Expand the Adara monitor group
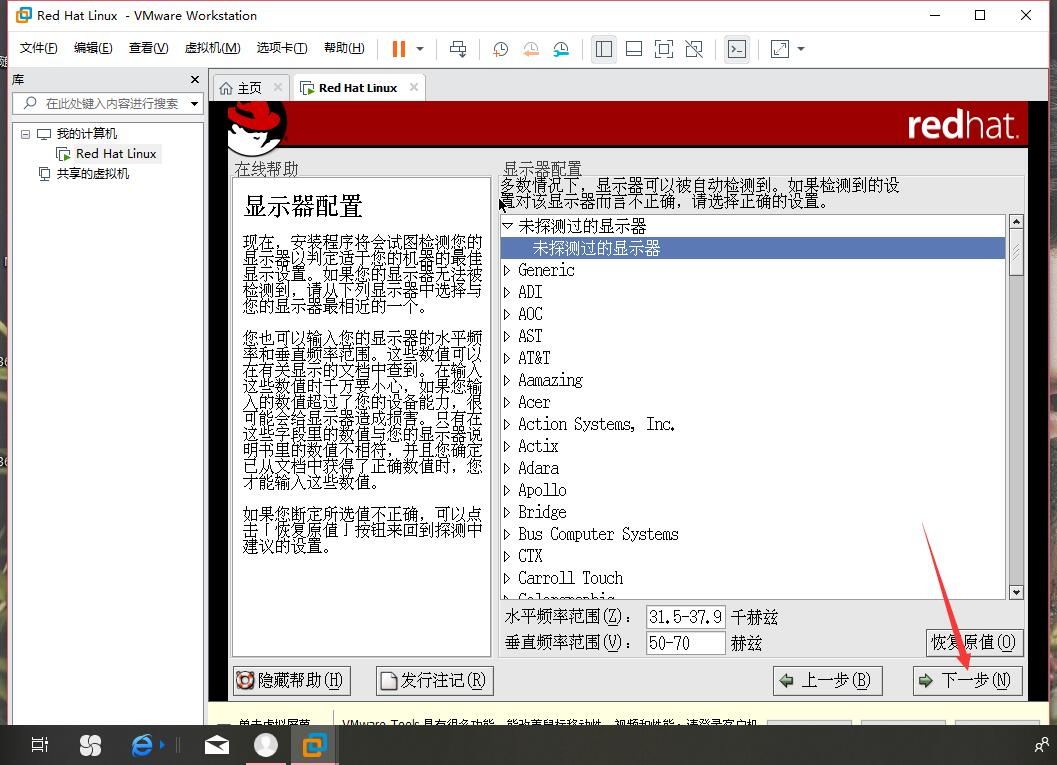 coord(507,468)
